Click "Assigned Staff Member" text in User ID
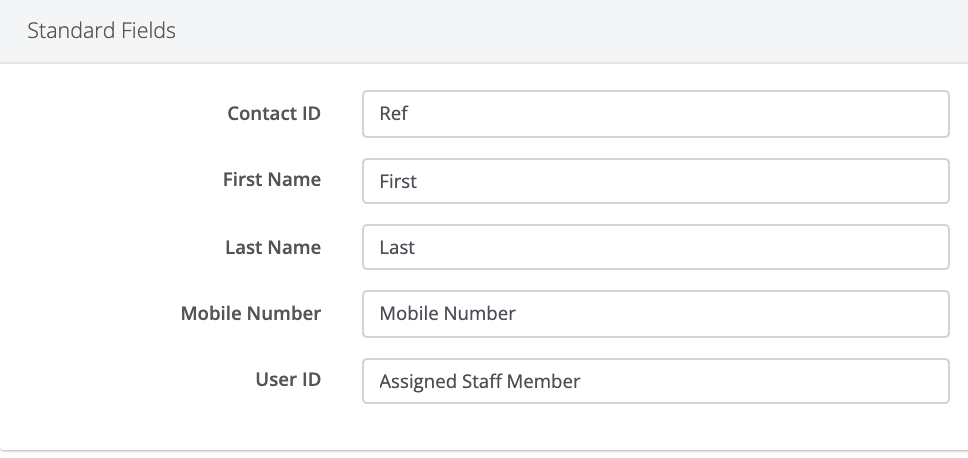Viewport: 968px width, 458px height. click(x=479, y=381)
